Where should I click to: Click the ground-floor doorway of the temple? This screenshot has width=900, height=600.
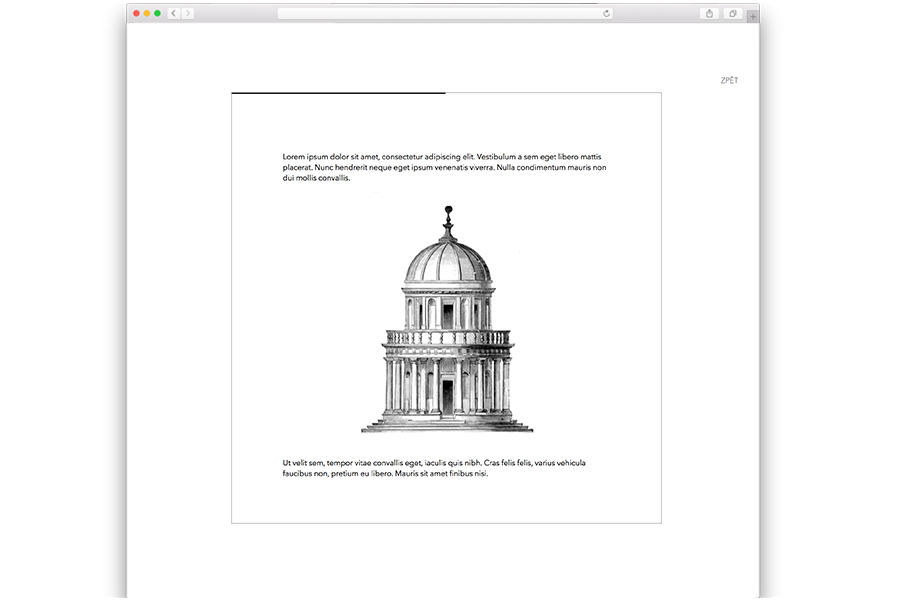coord(447,396)
